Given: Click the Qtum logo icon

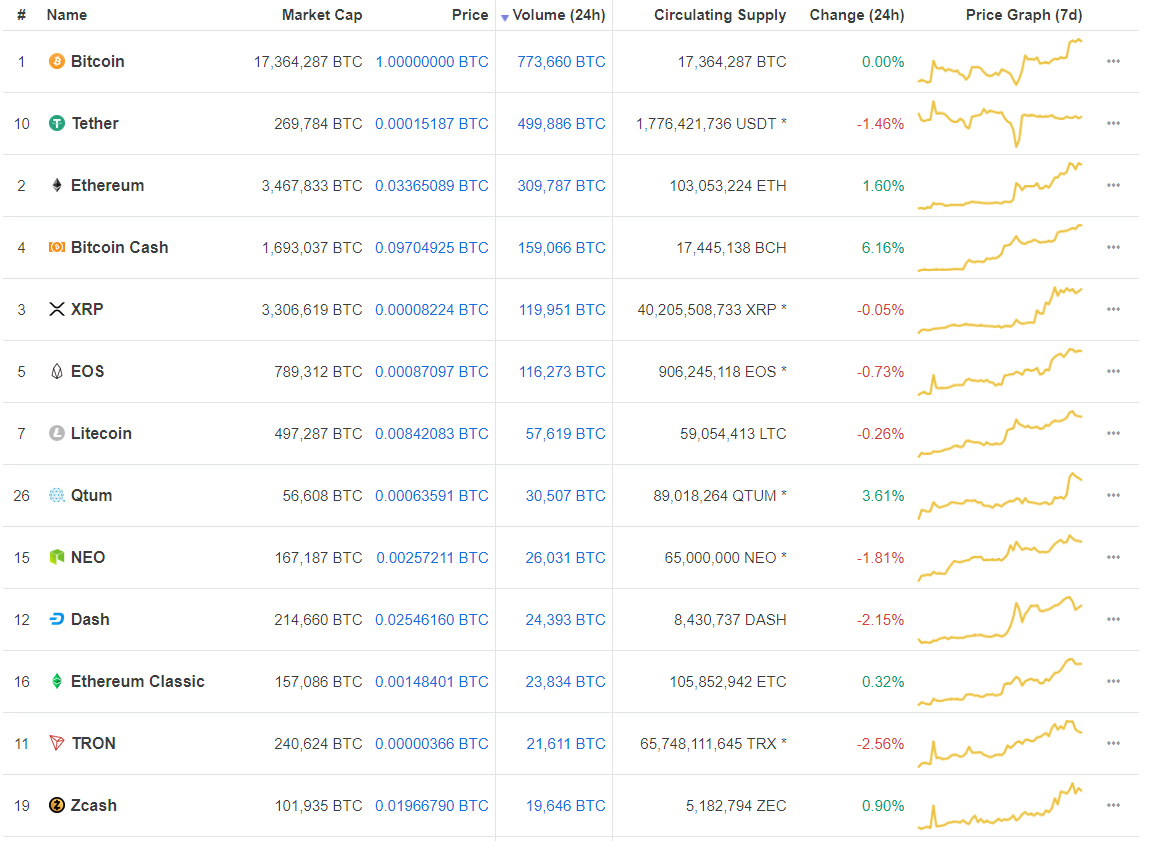Looking at the screenshot, I should click(57, 495).
